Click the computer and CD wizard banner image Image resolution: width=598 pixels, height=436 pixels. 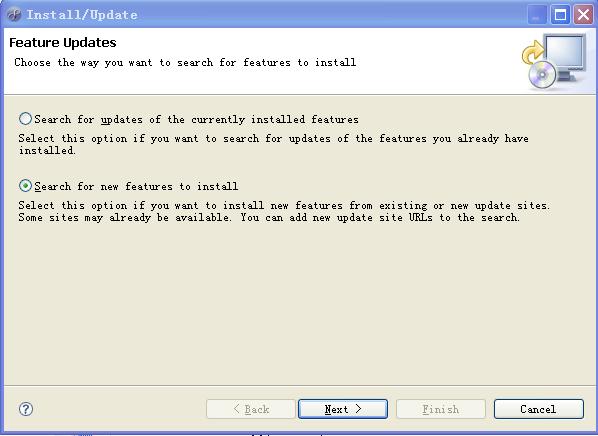click(555, 61)
